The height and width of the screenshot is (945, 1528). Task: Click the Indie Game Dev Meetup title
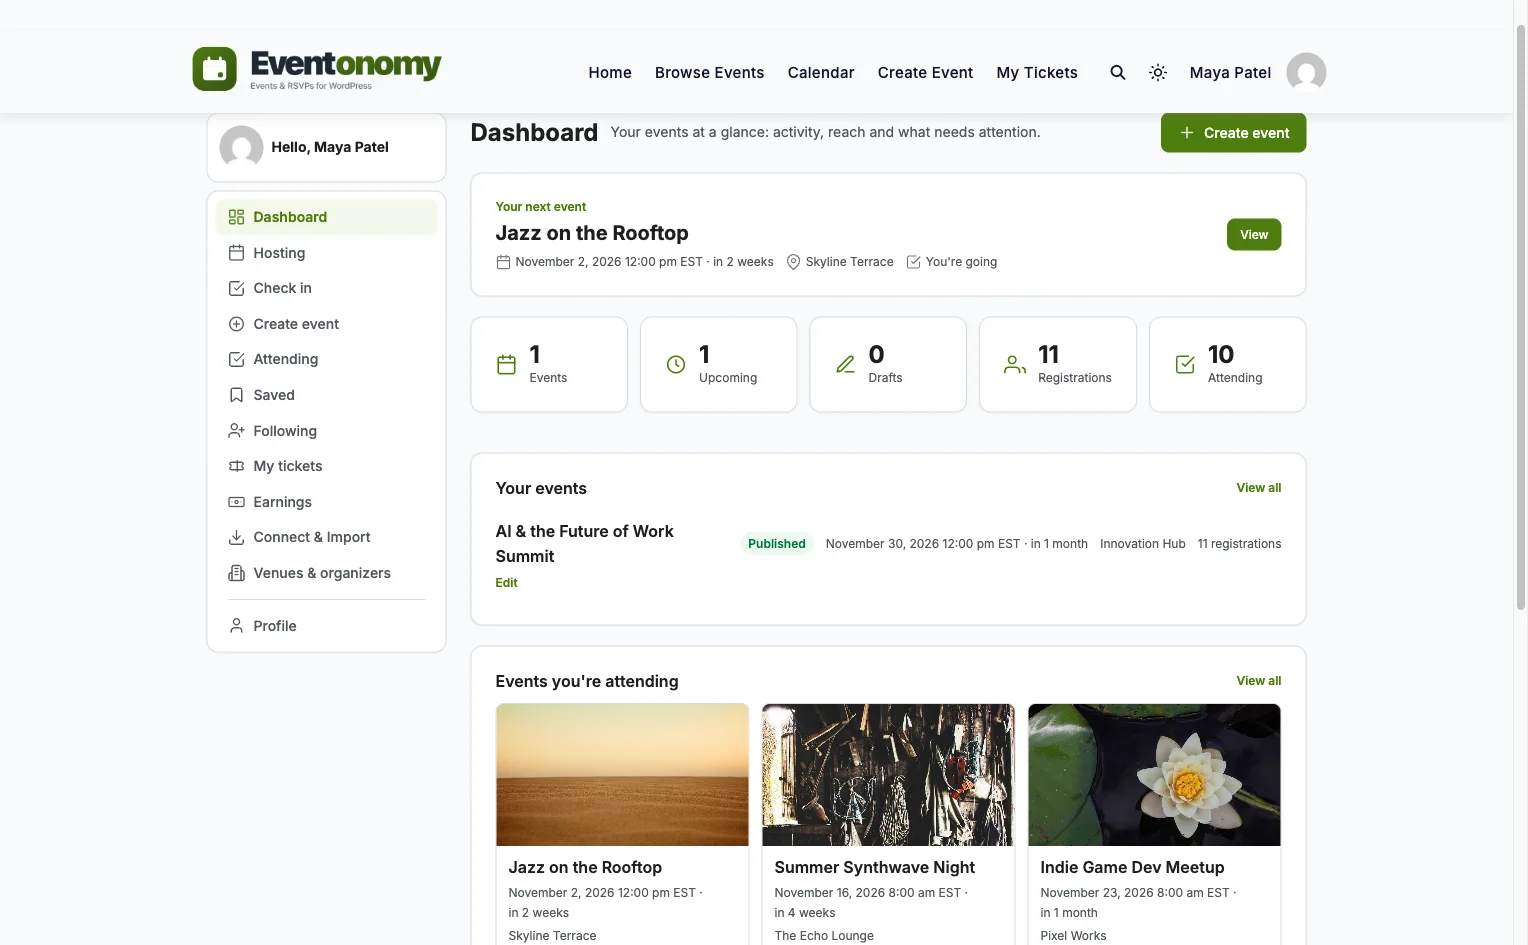tap(1132, 867)
